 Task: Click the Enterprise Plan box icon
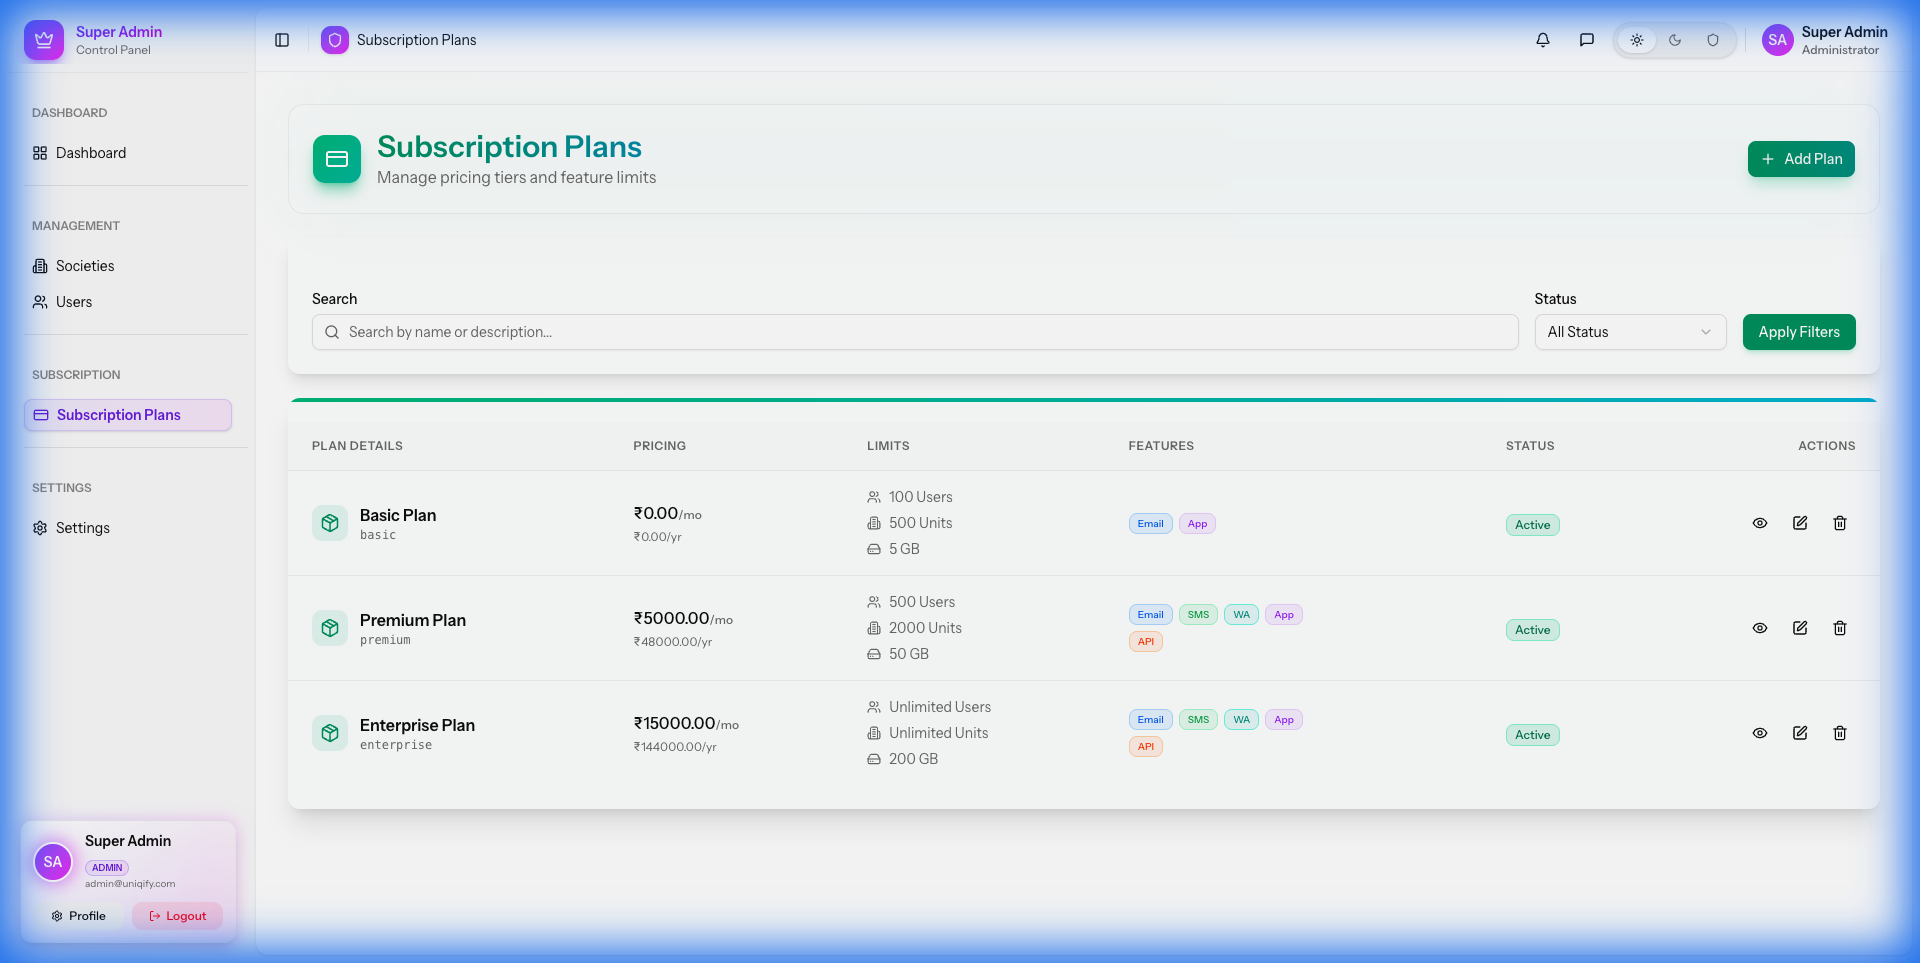(x=330, y=733)
